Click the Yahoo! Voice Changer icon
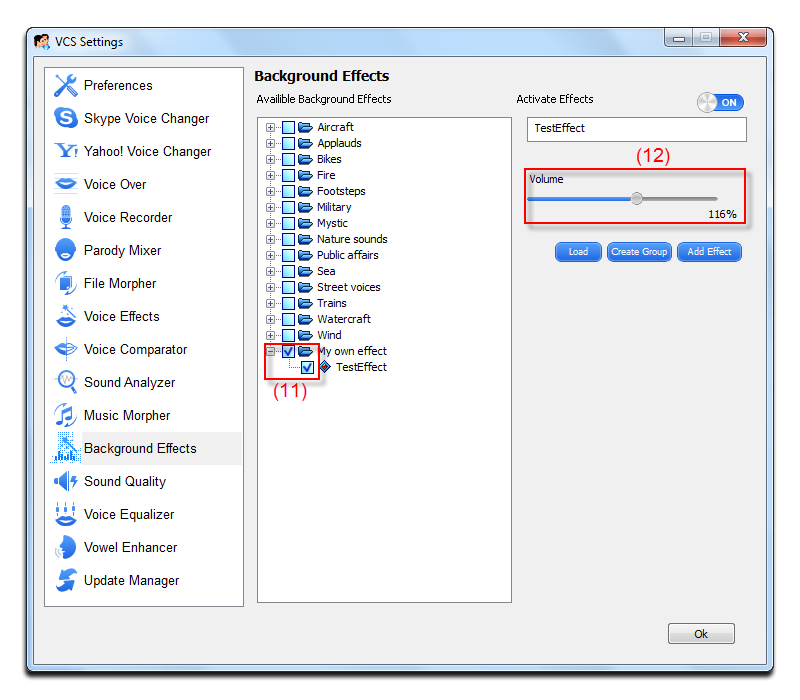This screenshot has height=700, width=800. (x=66, y=151)
